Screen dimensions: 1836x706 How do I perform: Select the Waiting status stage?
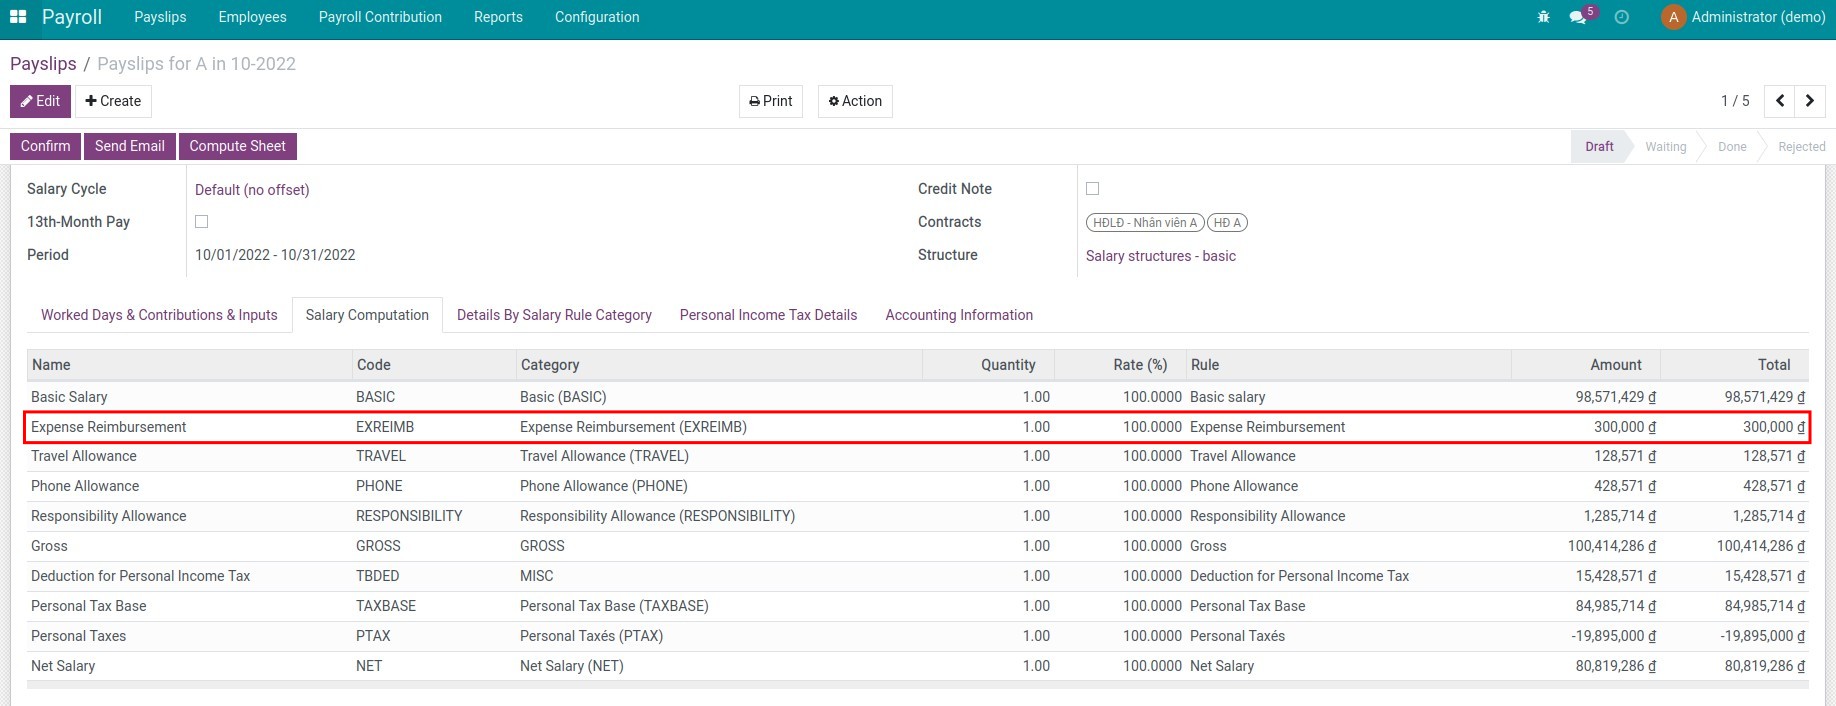(x=1666, y=146)
